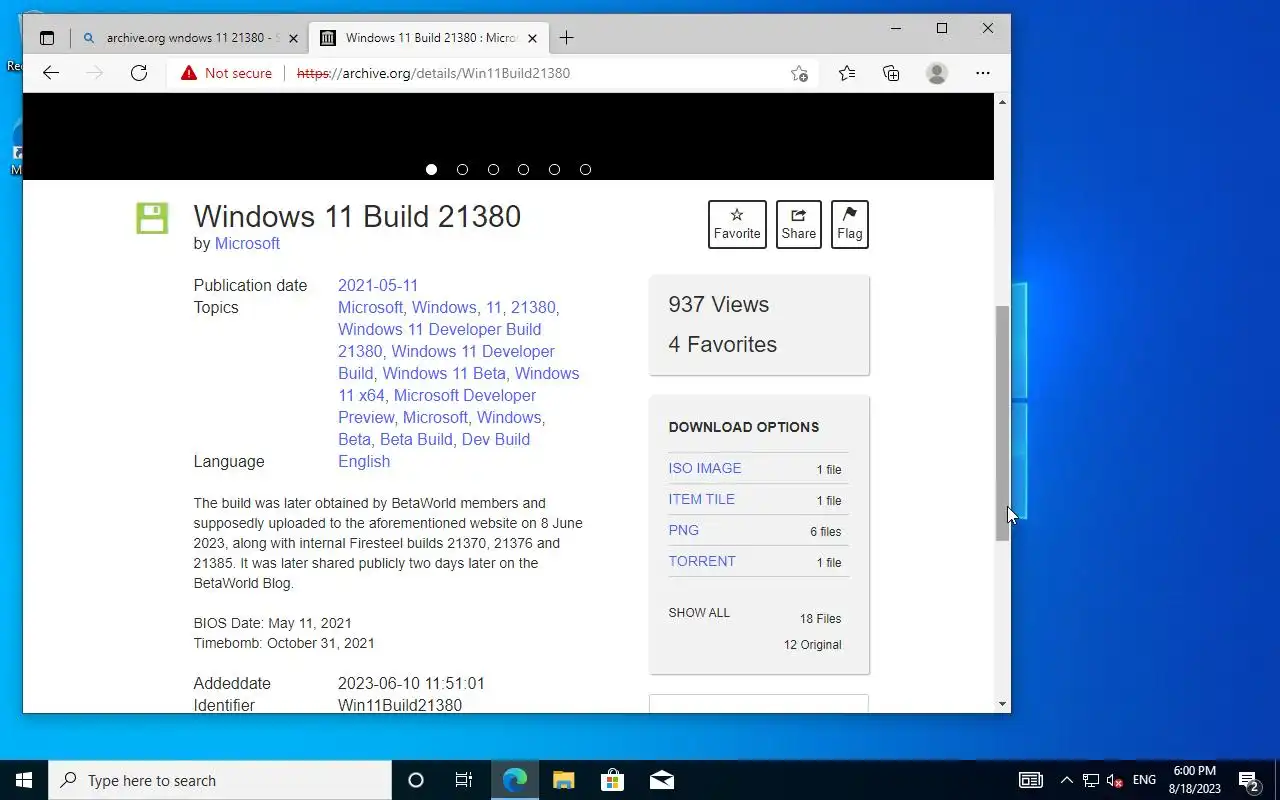Close the archive.org search results tab
The image size is (1280, 800).
click(293, 38)
